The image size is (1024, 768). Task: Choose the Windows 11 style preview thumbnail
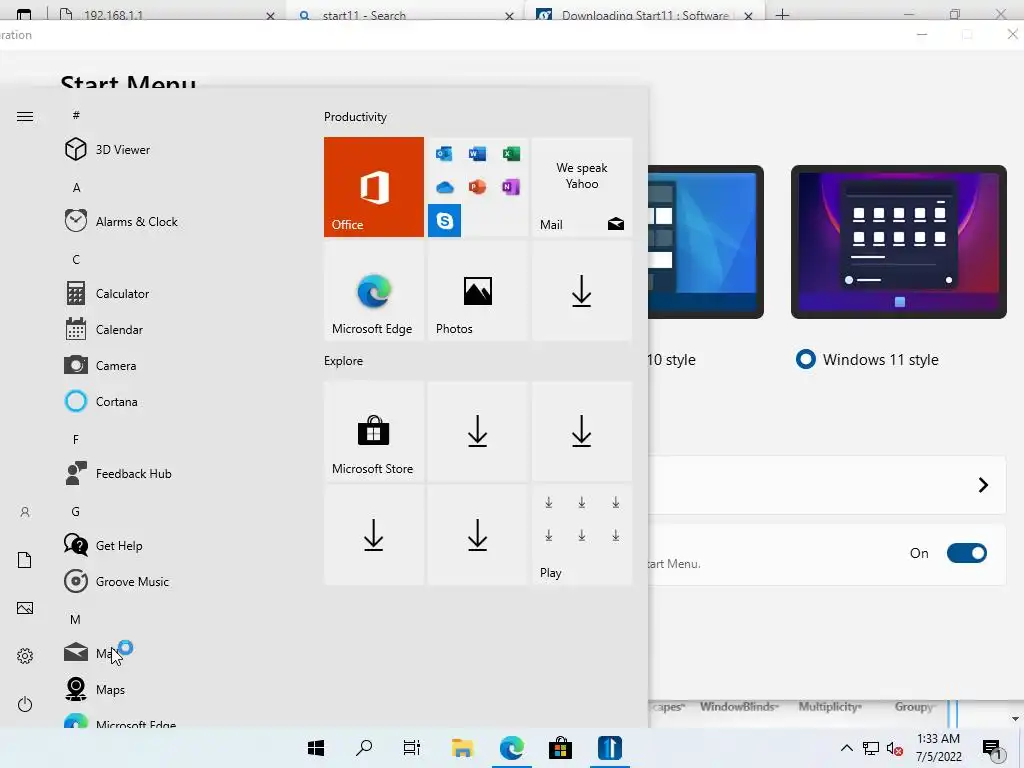899,242
